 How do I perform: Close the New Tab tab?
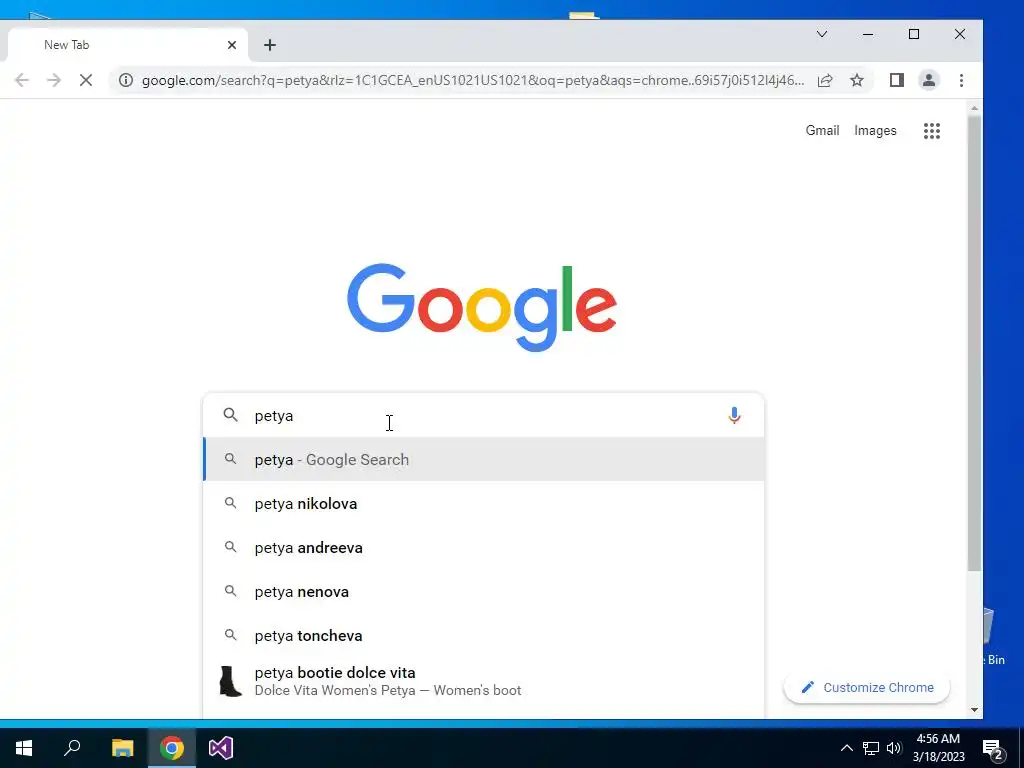click(x=232, y=45)
